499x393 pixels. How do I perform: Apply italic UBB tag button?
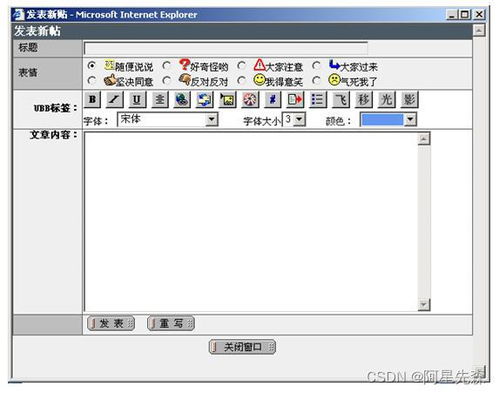pos(114,100)
